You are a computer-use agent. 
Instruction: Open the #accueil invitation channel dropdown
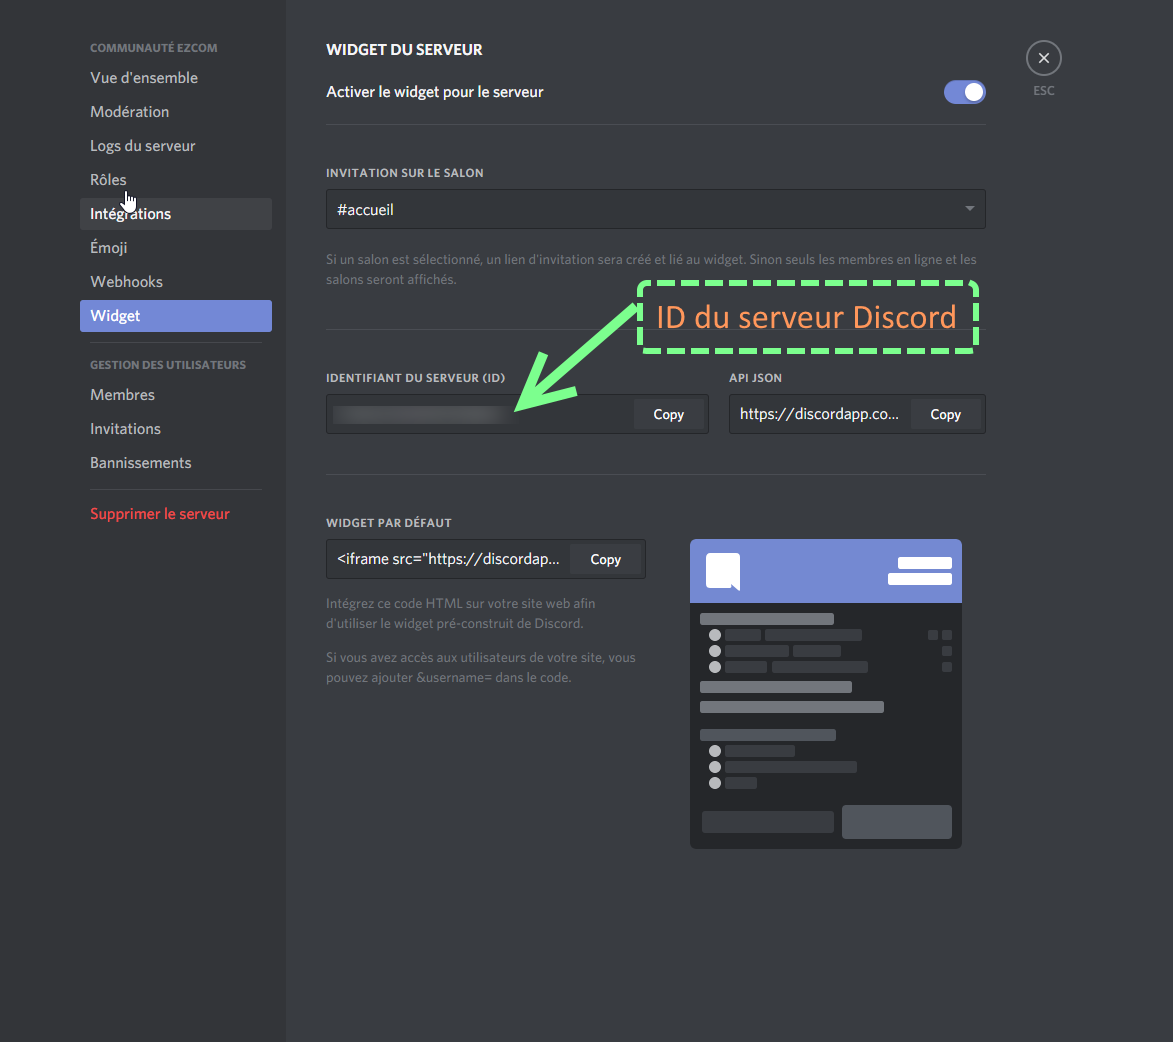(640, 209)
